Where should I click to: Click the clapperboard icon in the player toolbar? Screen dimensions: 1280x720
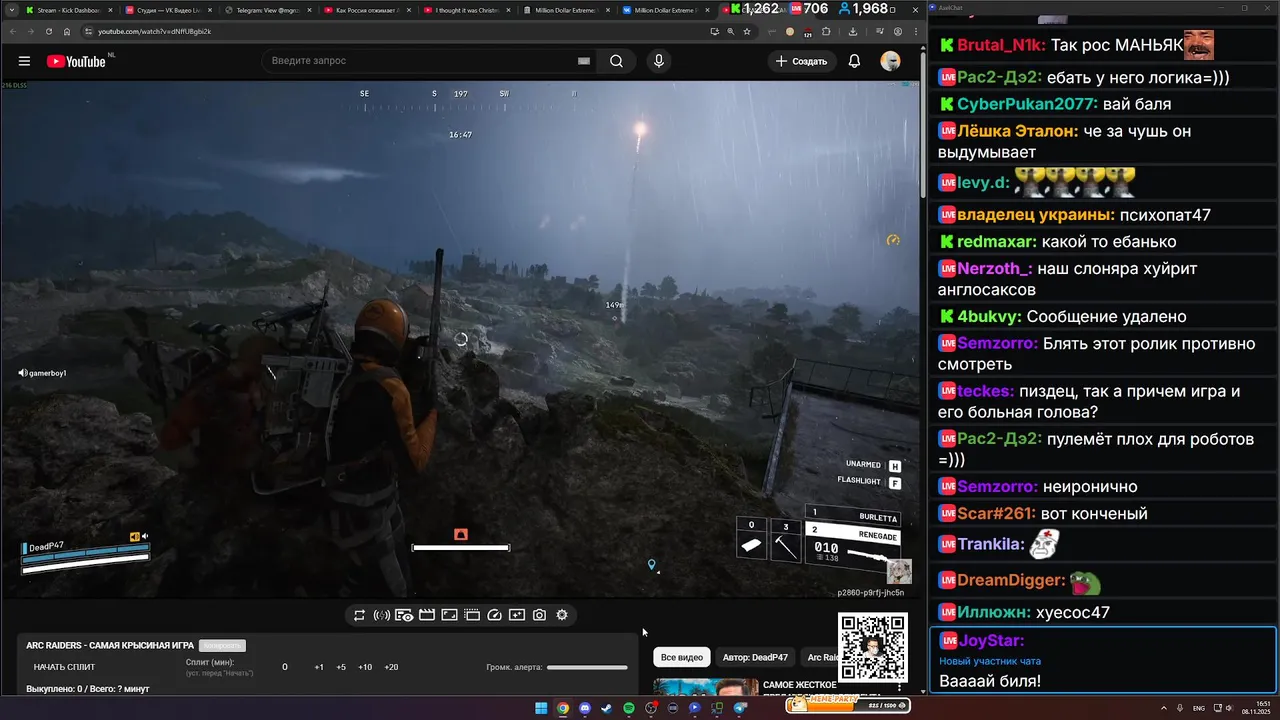pyautogui.click(x=427, y=615)
